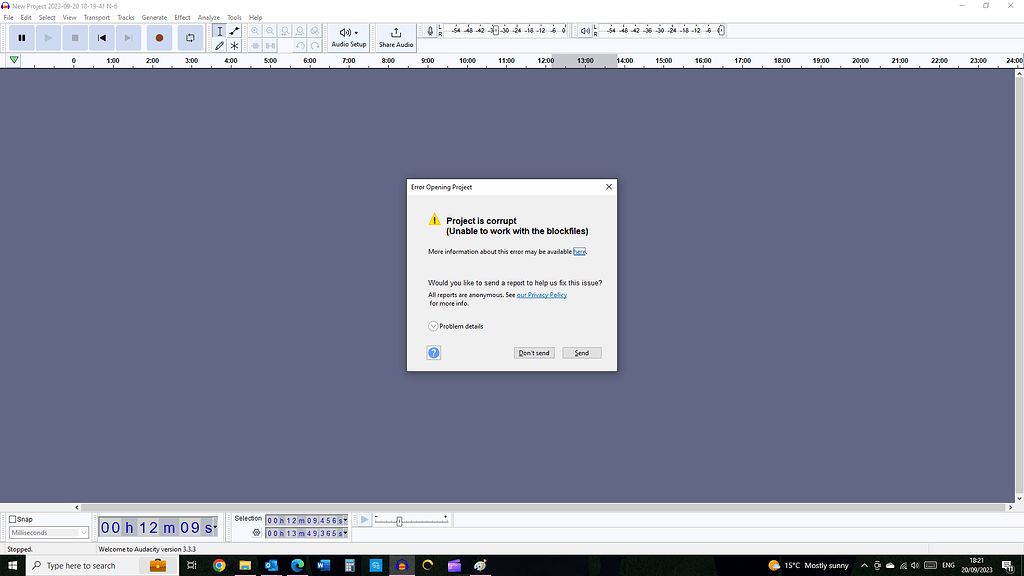Image resolution: width=1024 pixels, height=576 pixels.
Task: Open the Privacy Policy link
Action: pyautogui.click(x=542, y=294)
